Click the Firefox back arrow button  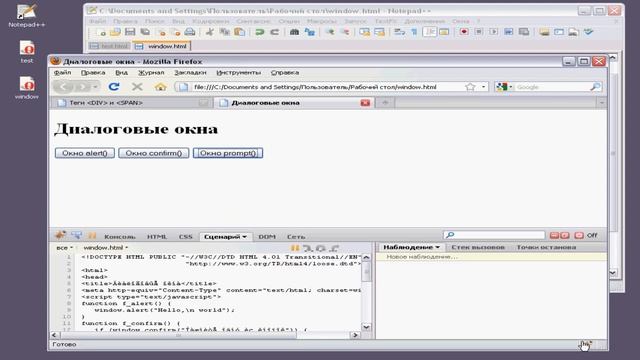coord(64,87)
